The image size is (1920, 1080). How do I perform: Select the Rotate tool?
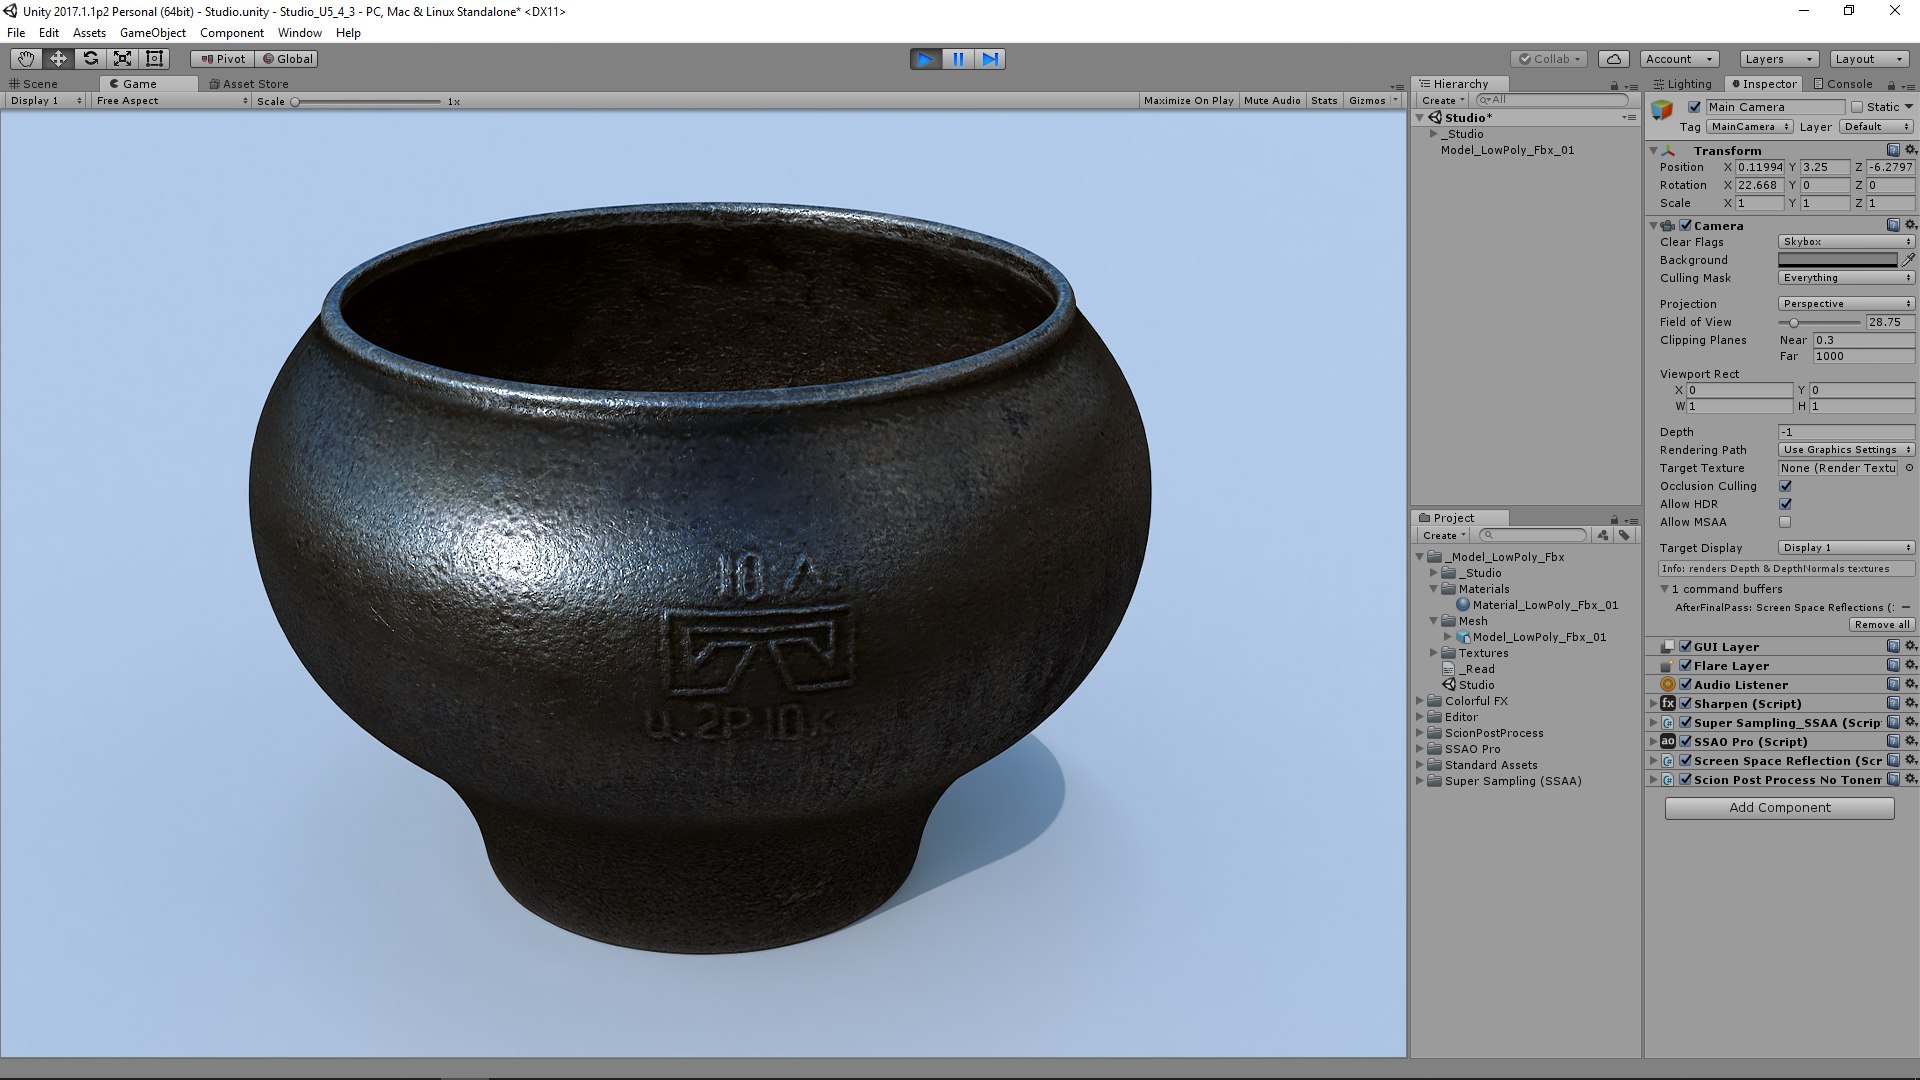tap(90, 59)
